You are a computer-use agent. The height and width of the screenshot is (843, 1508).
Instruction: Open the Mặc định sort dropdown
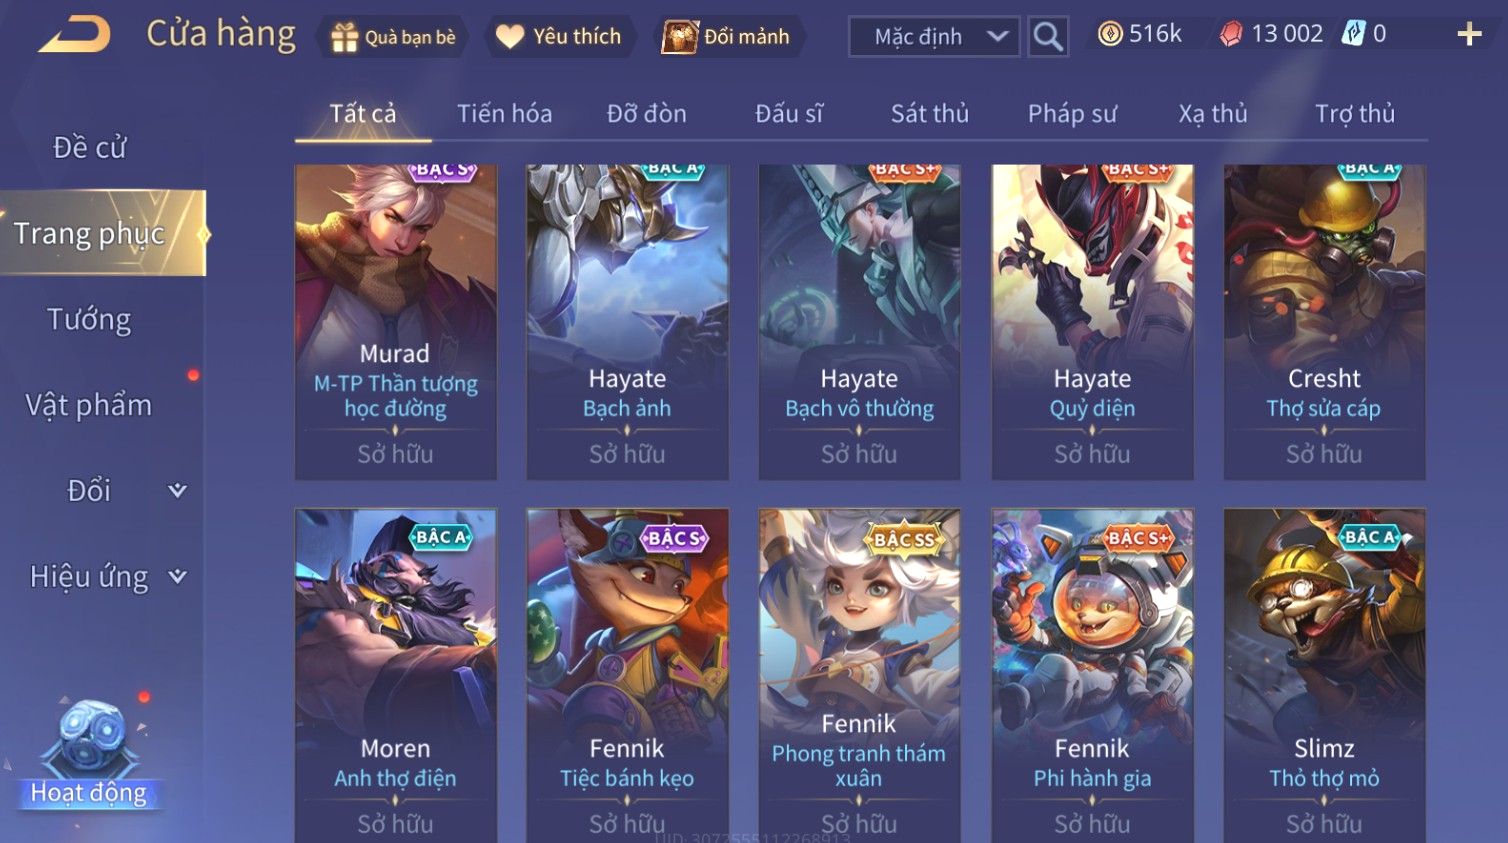[x=934, y=37]
